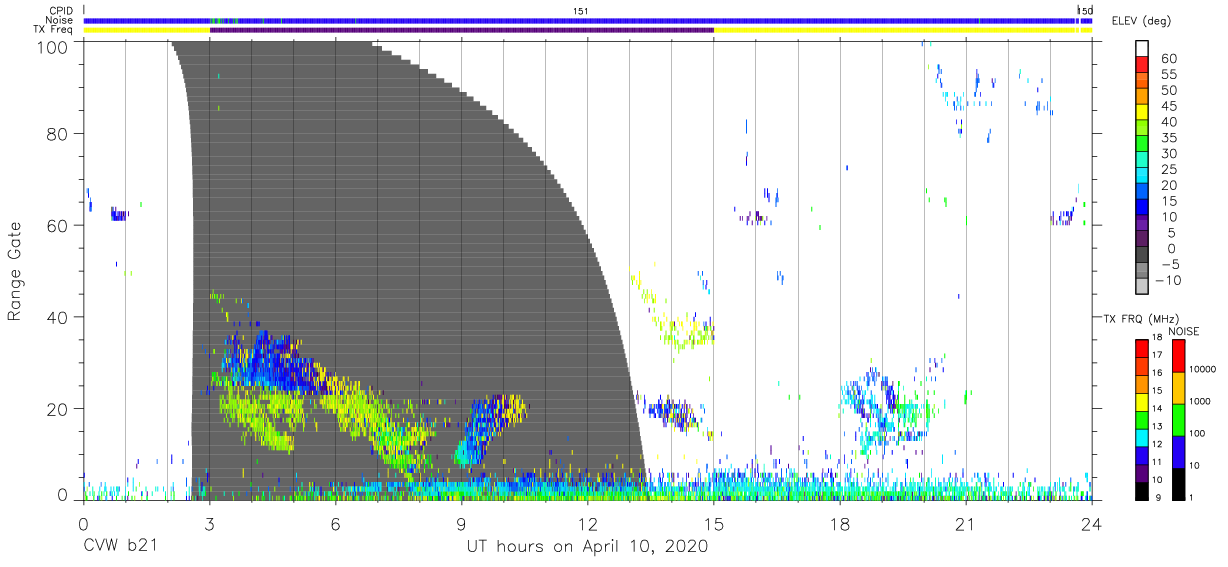Click the cyan 12–13 segment of TX FRQ bar
This screenshot has height=567, width=1228.
coord(1142,436)
